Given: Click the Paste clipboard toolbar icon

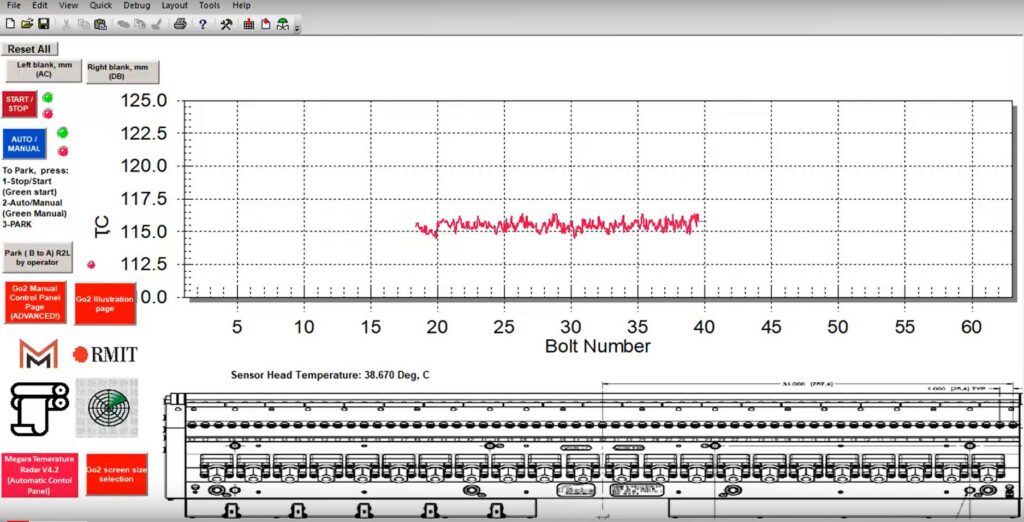Looking at the screenshot, I should coord(100,24).
